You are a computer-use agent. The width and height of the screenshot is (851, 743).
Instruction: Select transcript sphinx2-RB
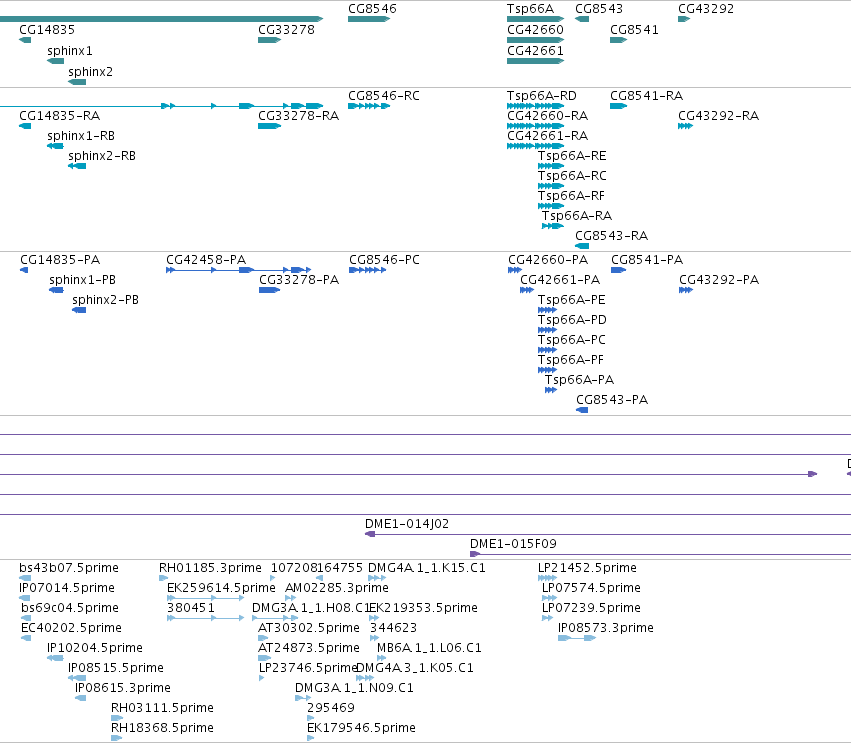tap(77, 166)
